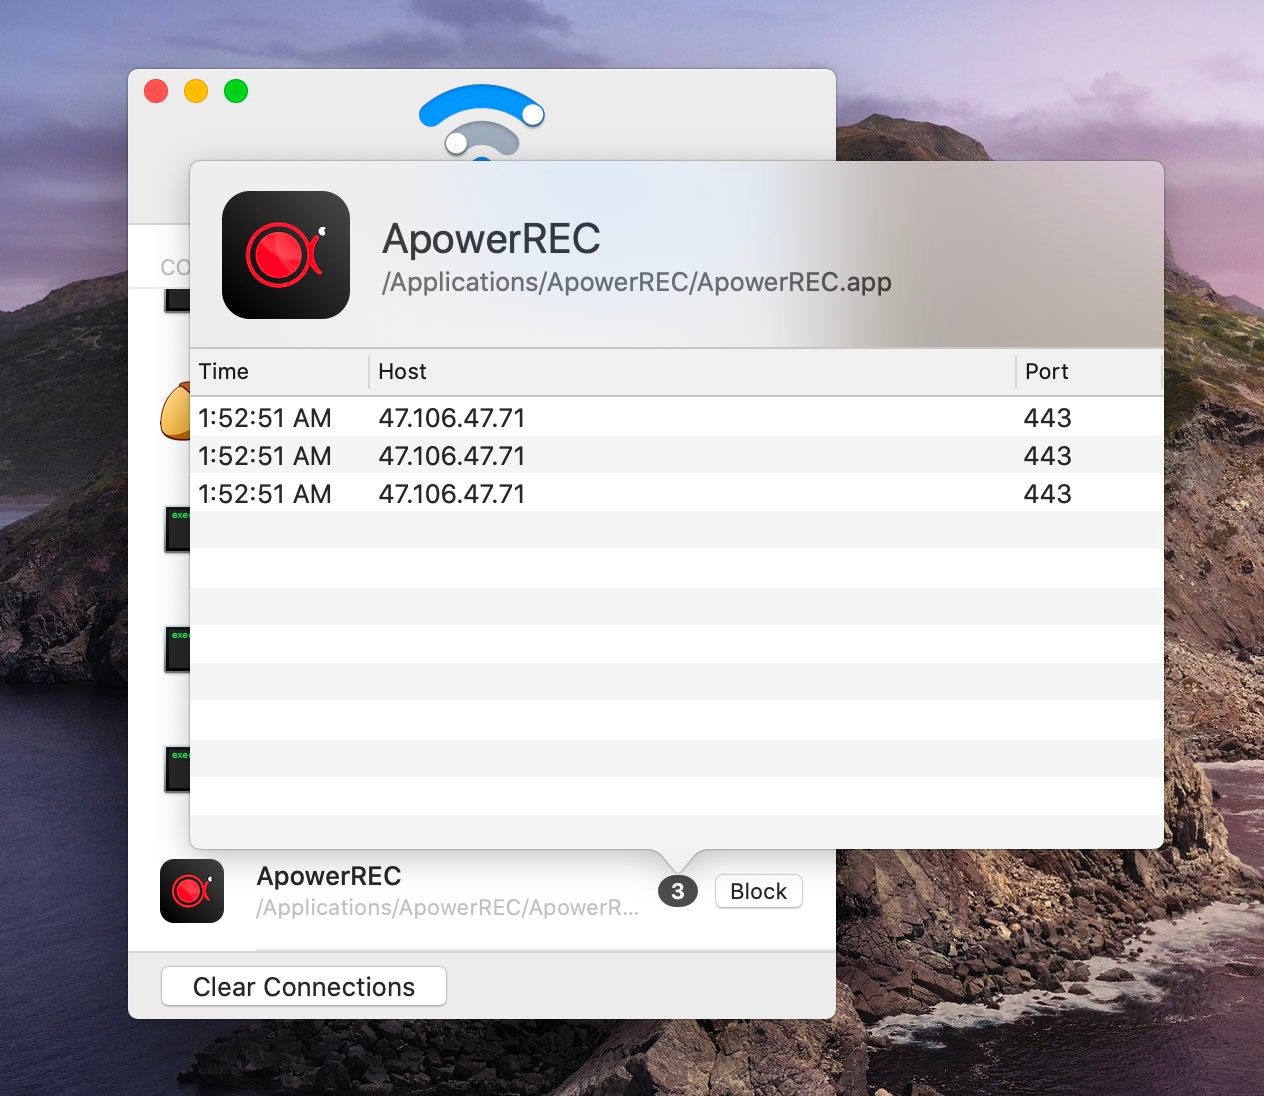Click port 443 in the third connection row
This screenshot has width=1264, height=1096.
tap(1047, 494)
